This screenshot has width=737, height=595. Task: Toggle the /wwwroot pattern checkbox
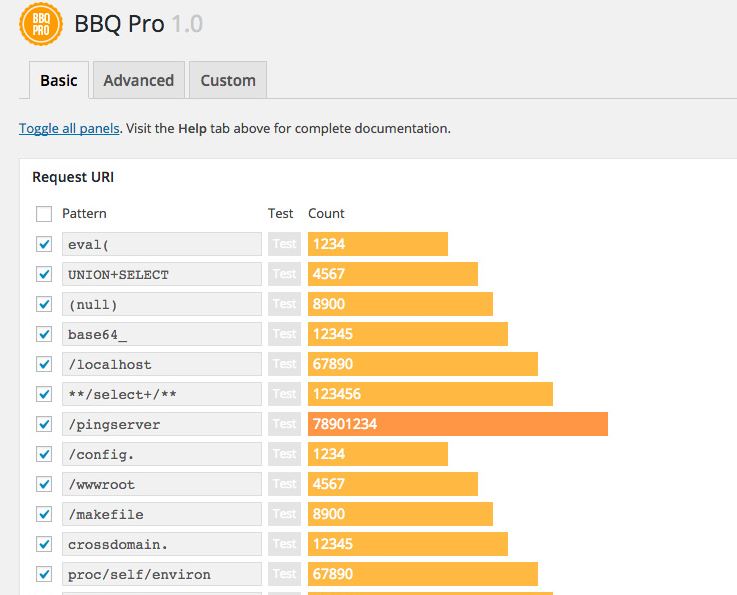44,484
